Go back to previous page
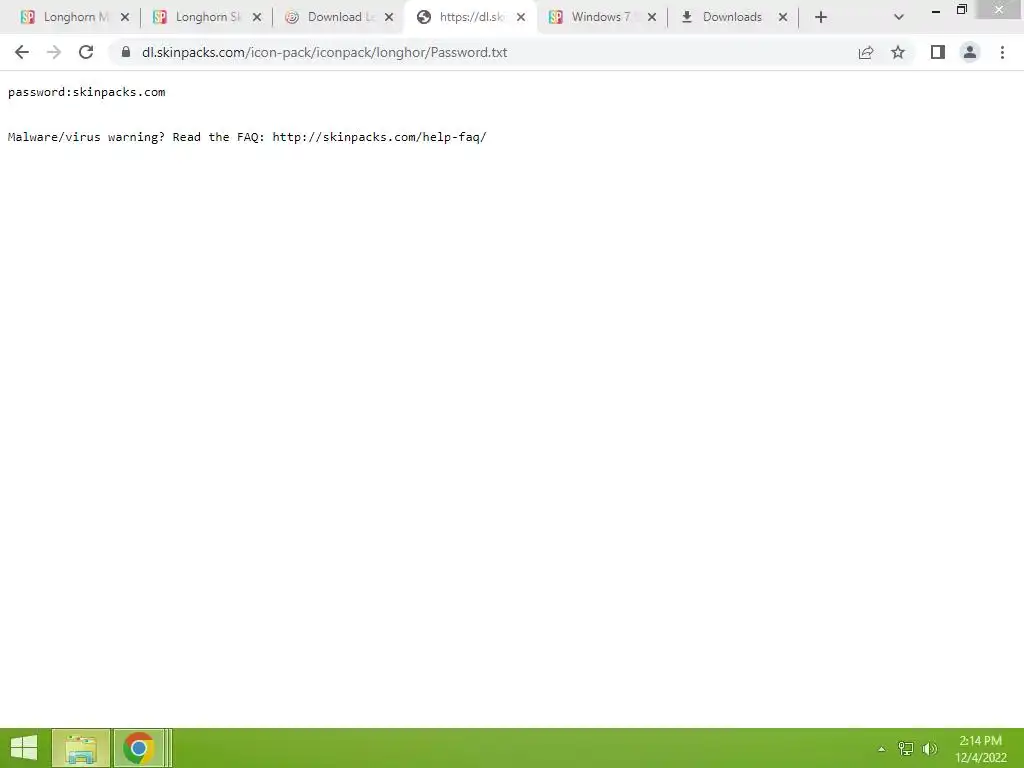Screen dimensions: 1024x768 [x=22, y=52]
